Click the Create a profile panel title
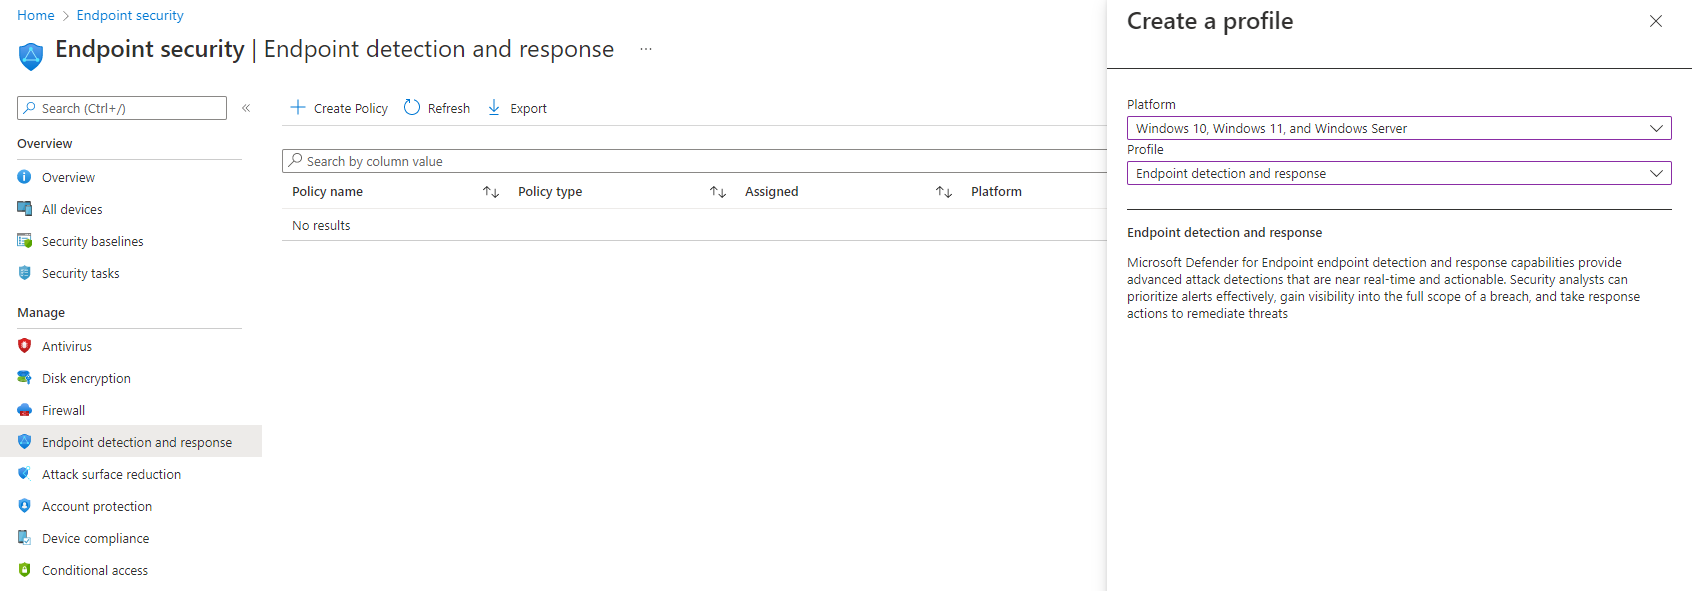Screen dimensions: 1692x591 (1210, 21)
